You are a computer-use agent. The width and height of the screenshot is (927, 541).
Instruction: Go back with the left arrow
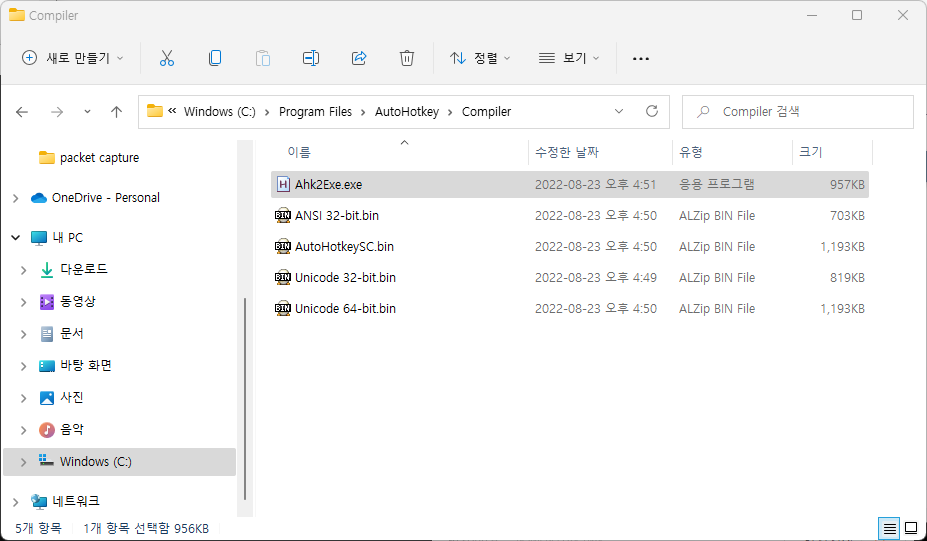click(22, 112)
